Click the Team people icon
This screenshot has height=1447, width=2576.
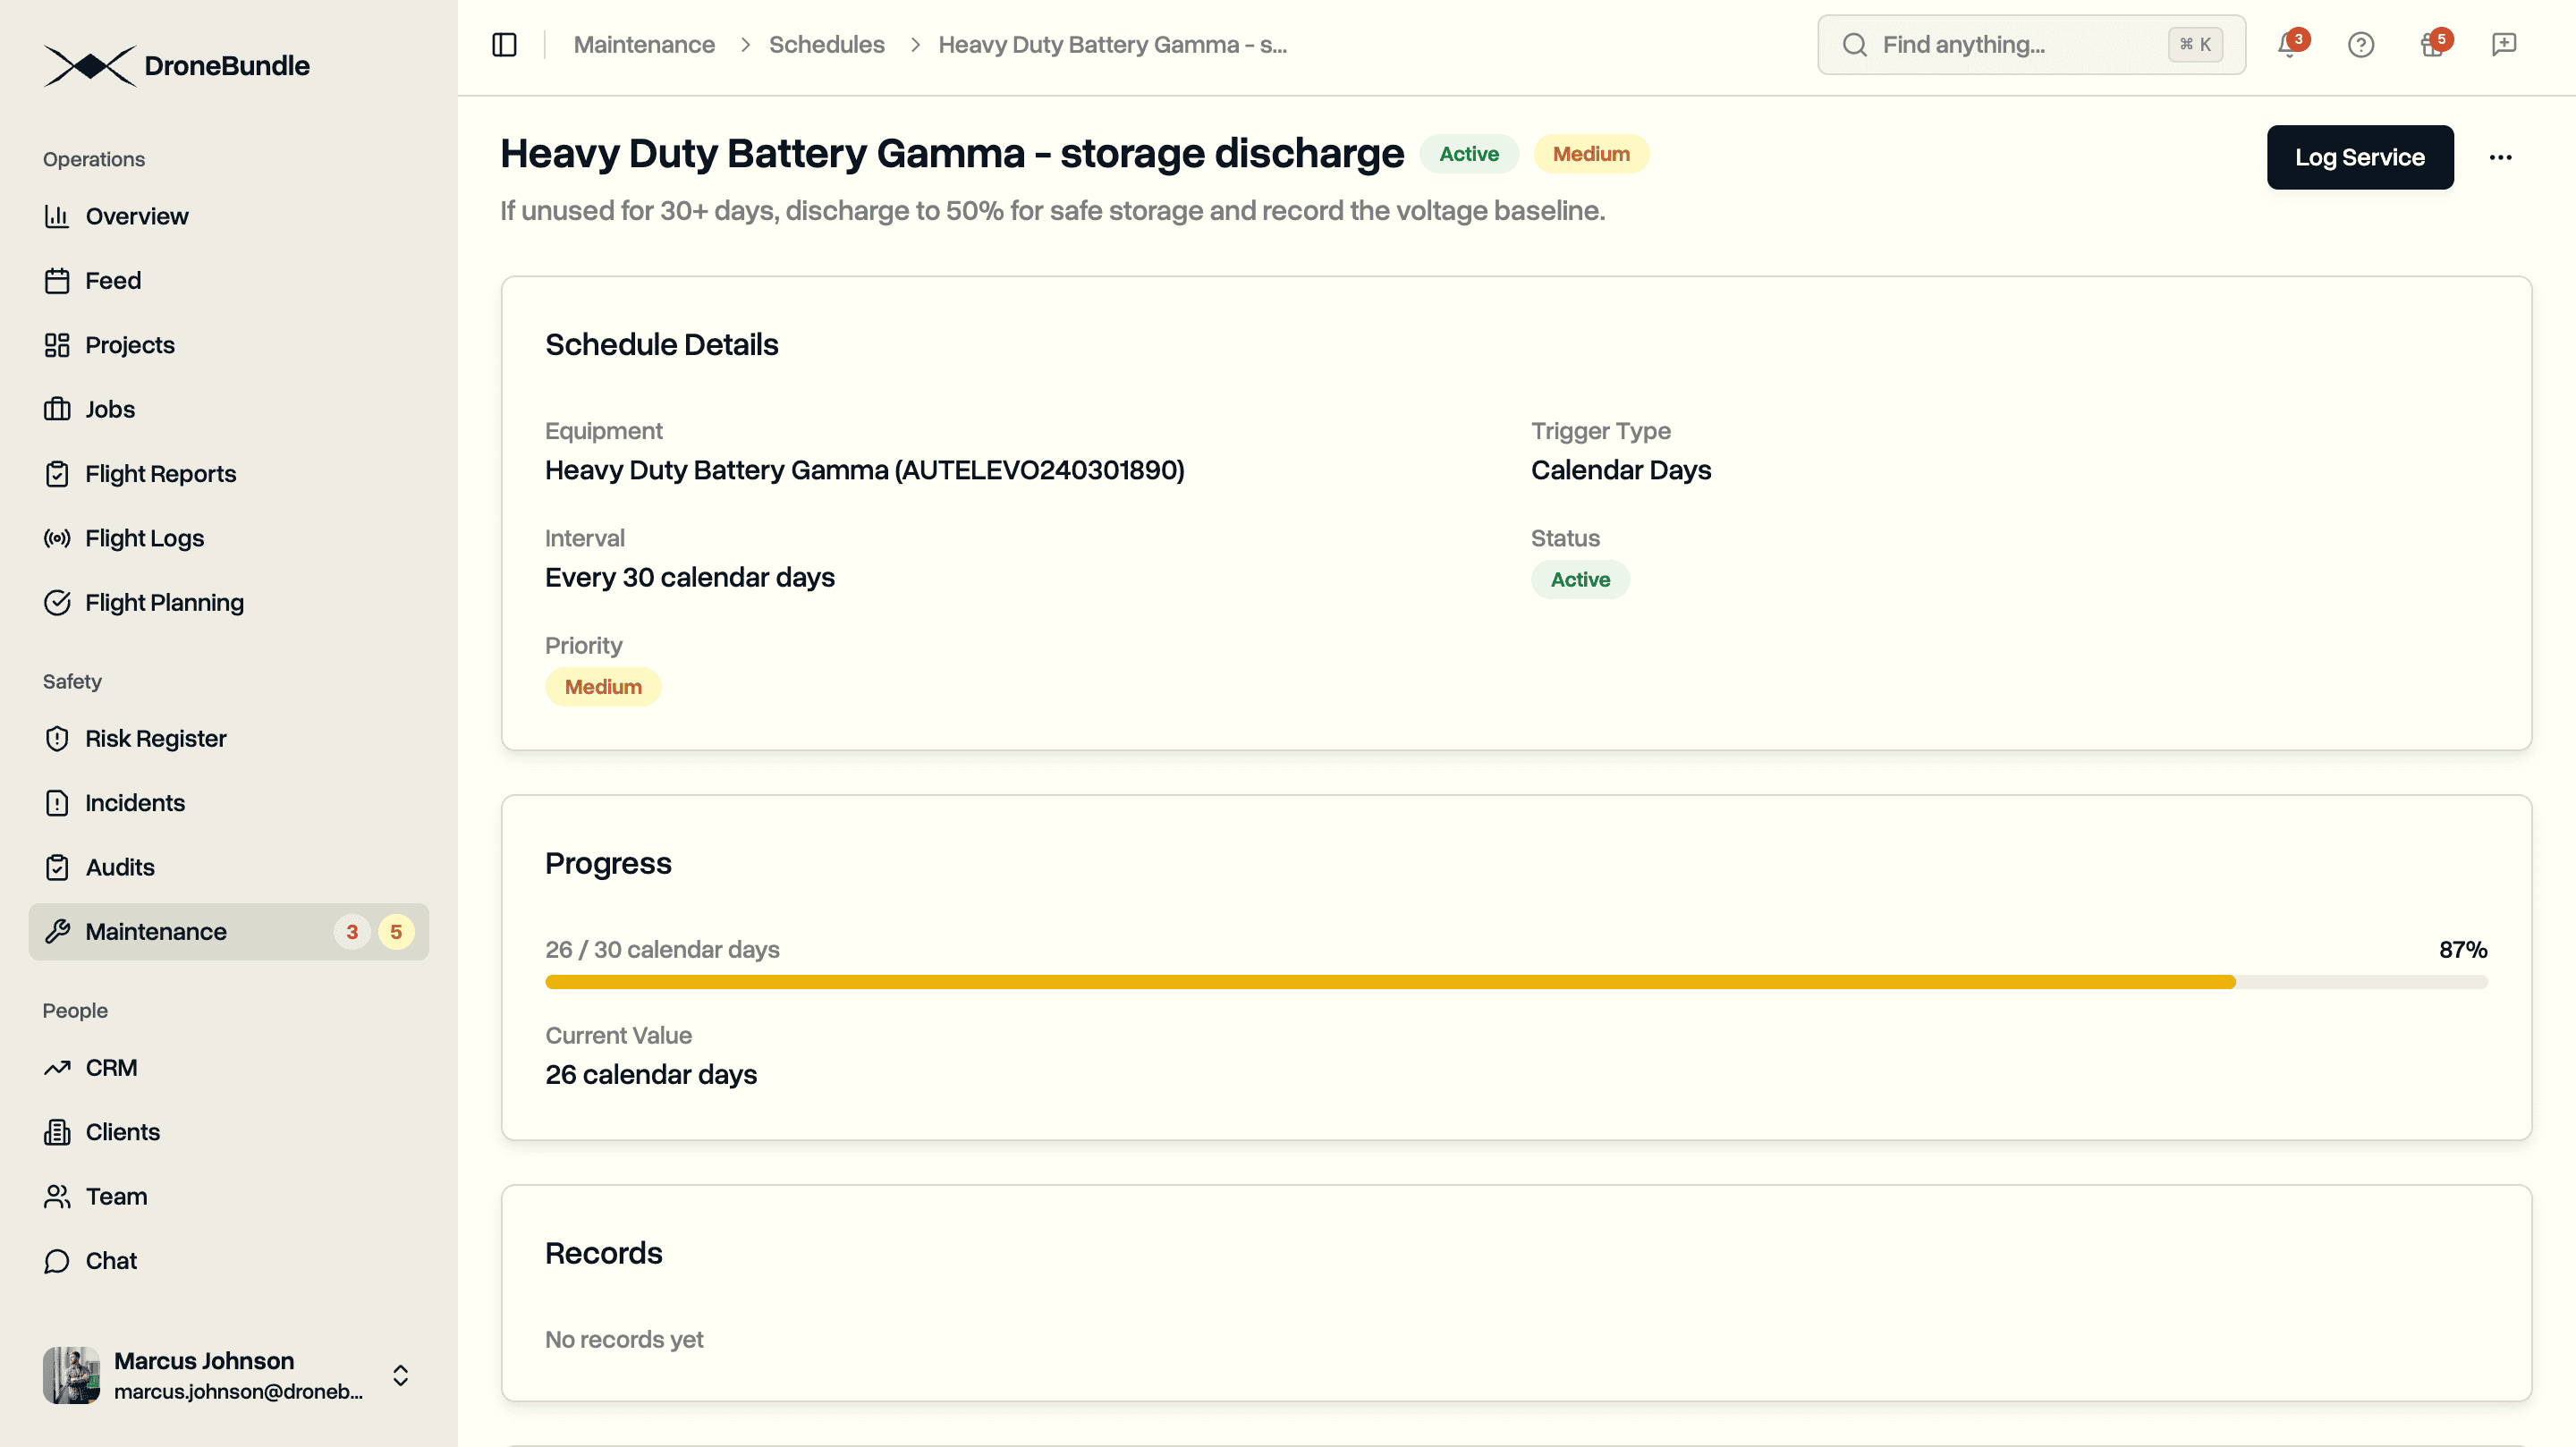coord(57,1197)
